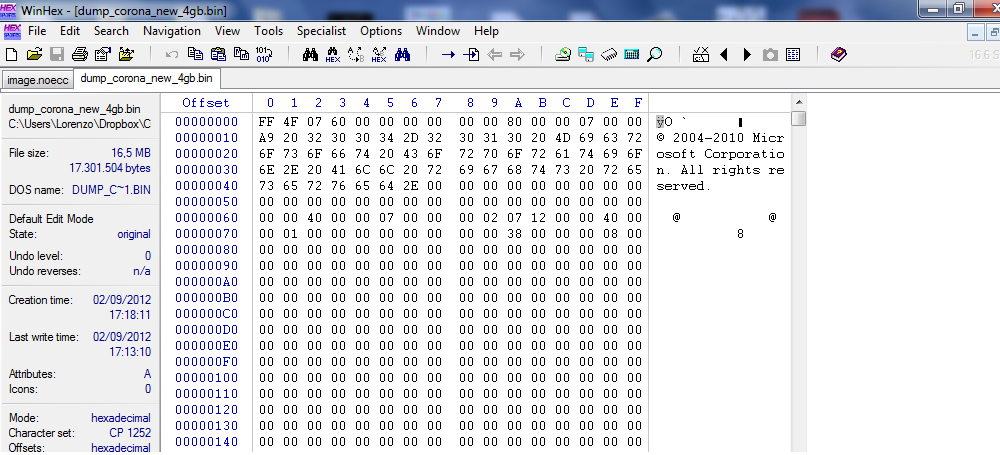Click the Copy block toolbar icon

tap(195, 54)
